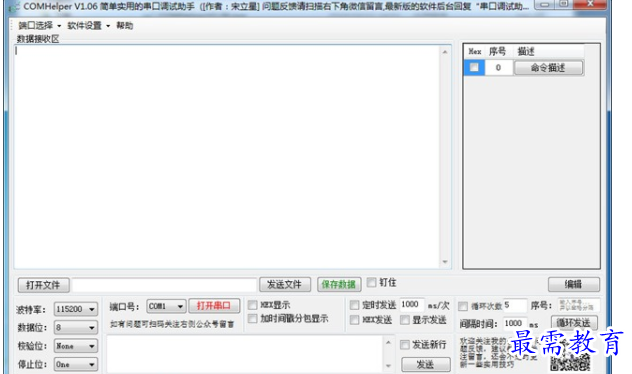
Task: Enable the 显示发送 checkbox
Action: (405, 320)
